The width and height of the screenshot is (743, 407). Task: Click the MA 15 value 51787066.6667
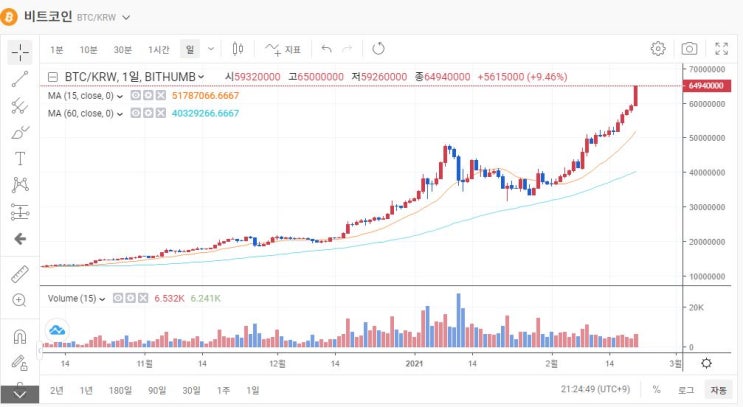pos(205,96)
